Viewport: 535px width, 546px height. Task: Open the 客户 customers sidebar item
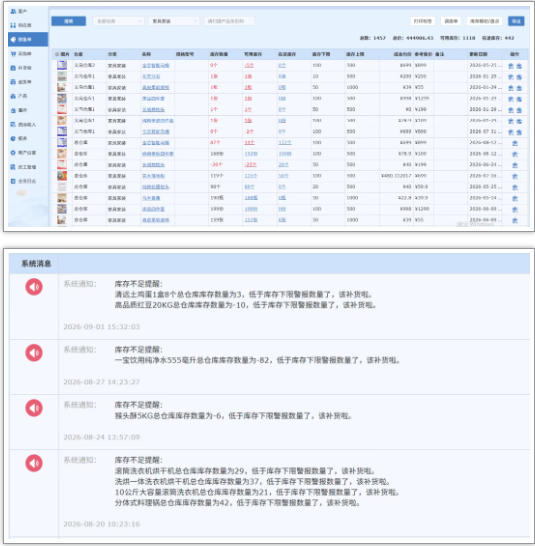click(x=19, y=11)
